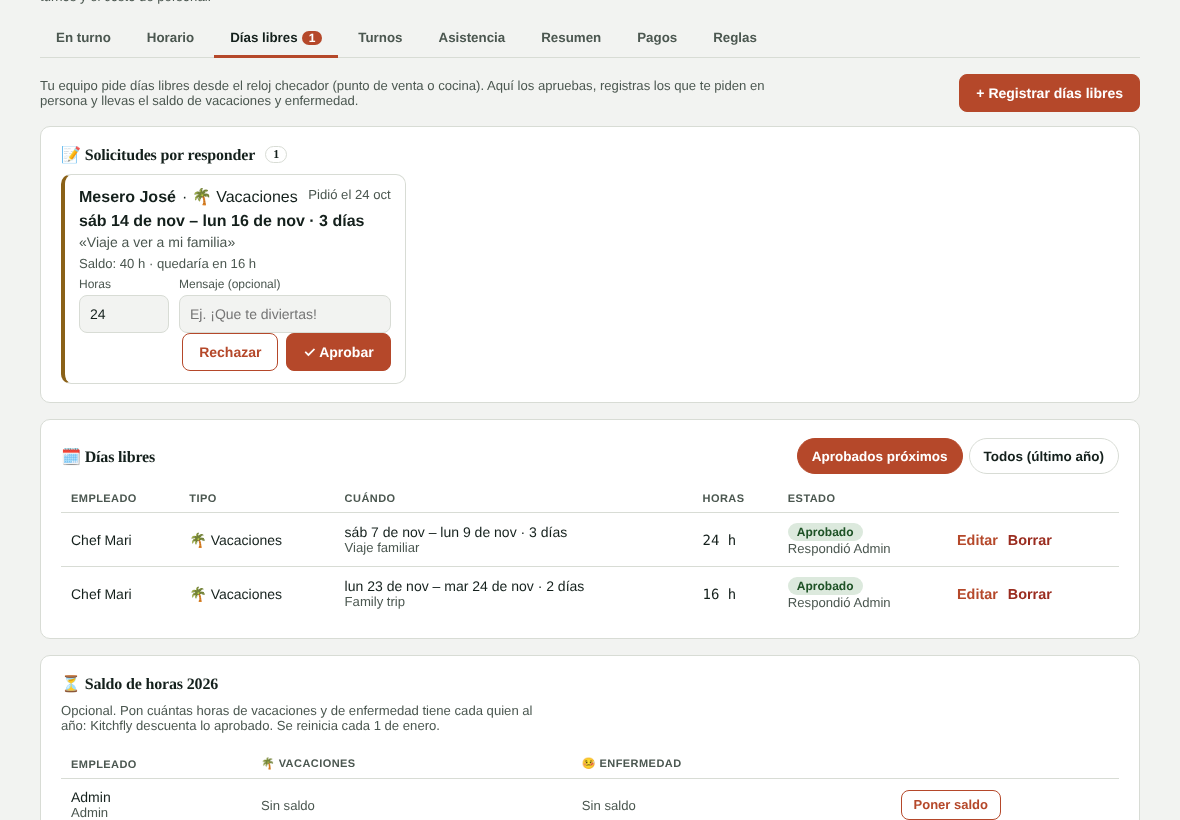
Task: Click the sick face icon by Enfermedad header
Action: (x=588, y=764)
